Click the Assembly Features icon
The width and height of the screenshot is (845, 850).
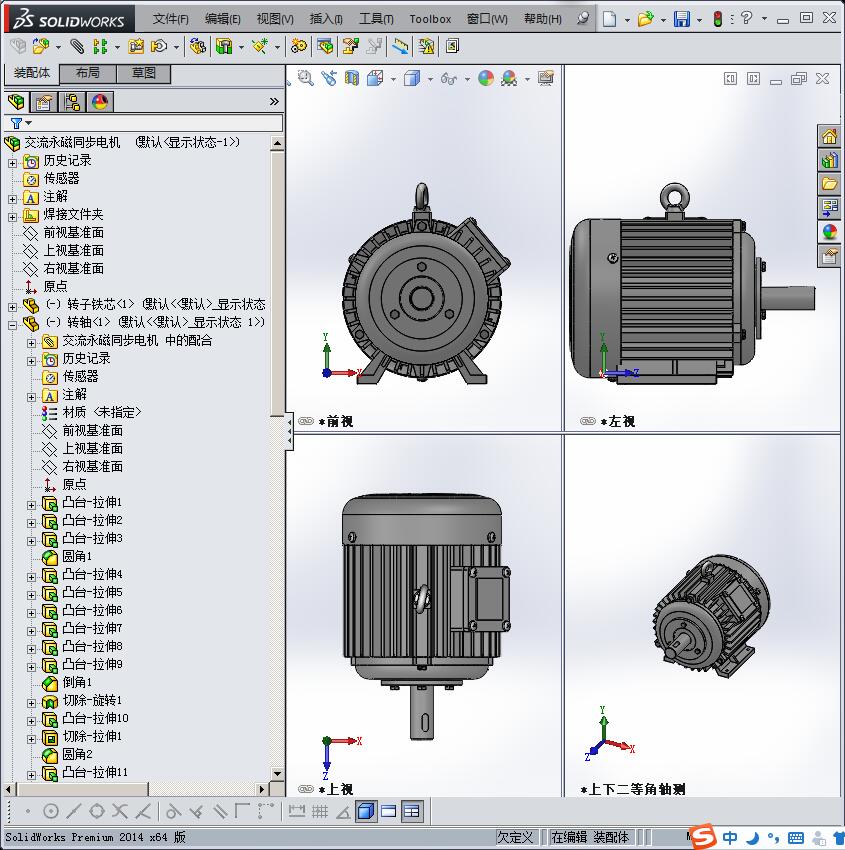pyautogui.click(x=224, y=47)
